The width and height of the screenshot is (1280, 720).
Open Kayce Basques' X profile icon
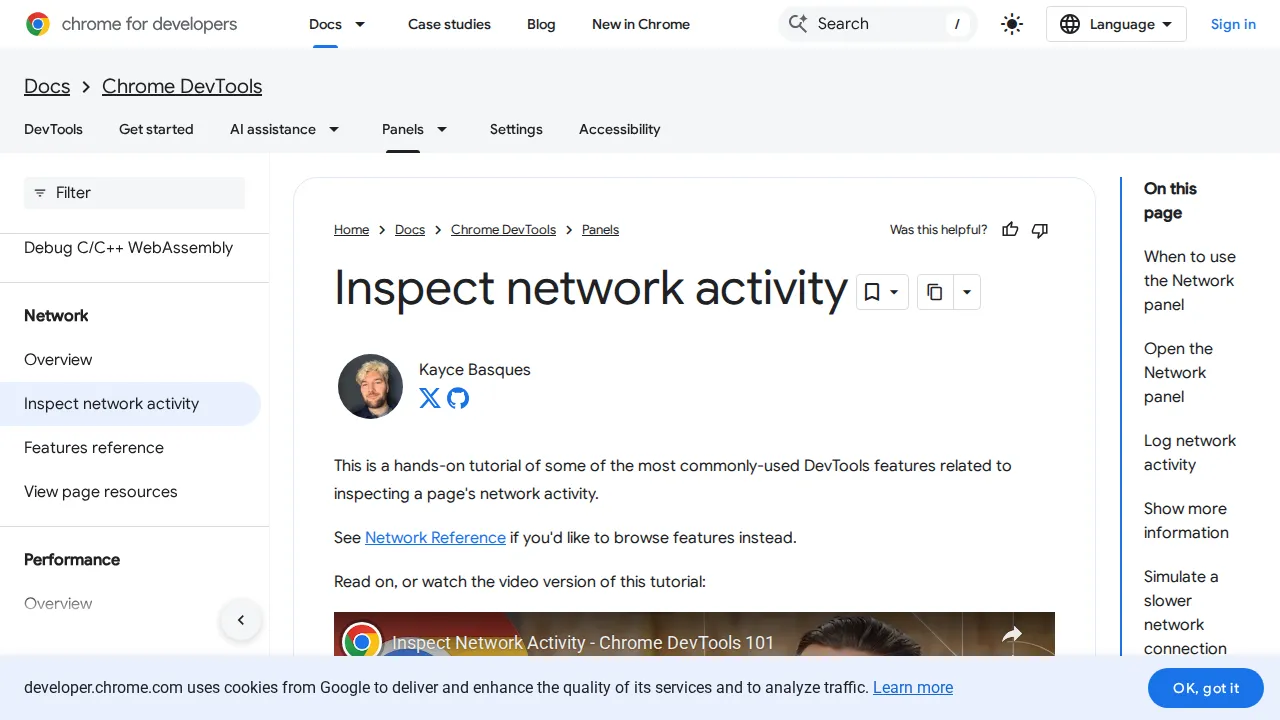pyautogui.click(x=429, y=398)
